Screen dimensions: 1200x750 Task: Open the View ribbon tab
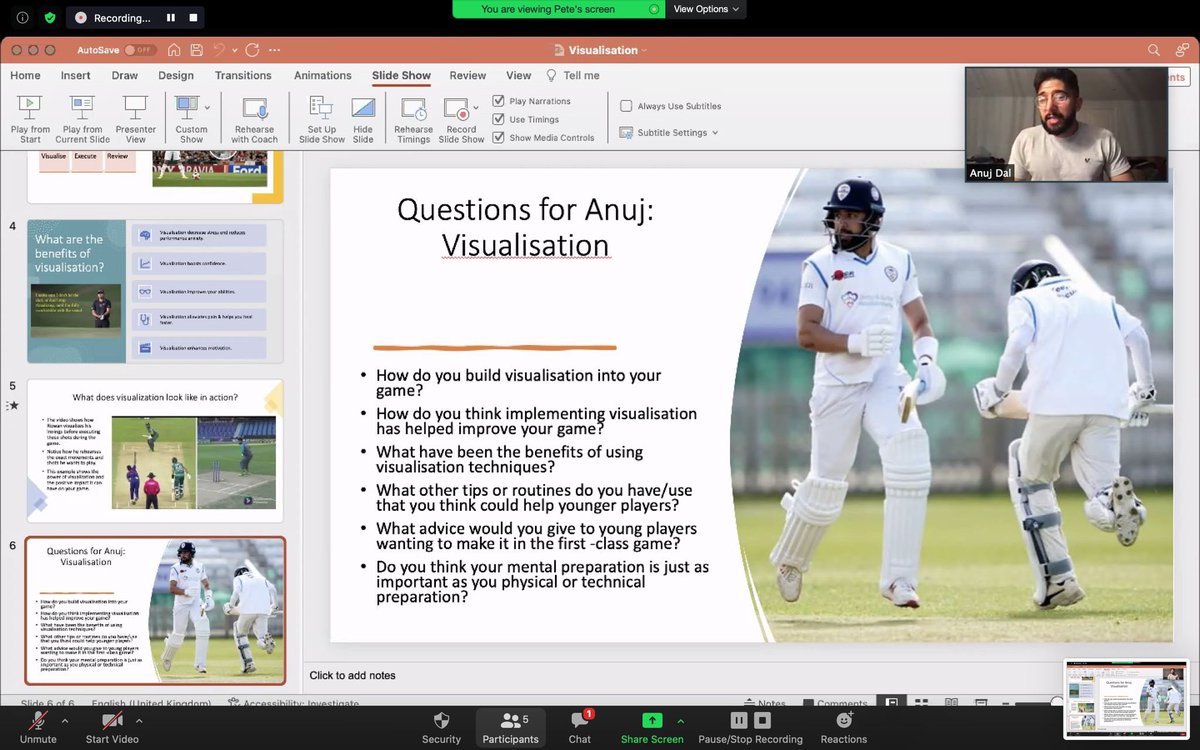[518, 75]
